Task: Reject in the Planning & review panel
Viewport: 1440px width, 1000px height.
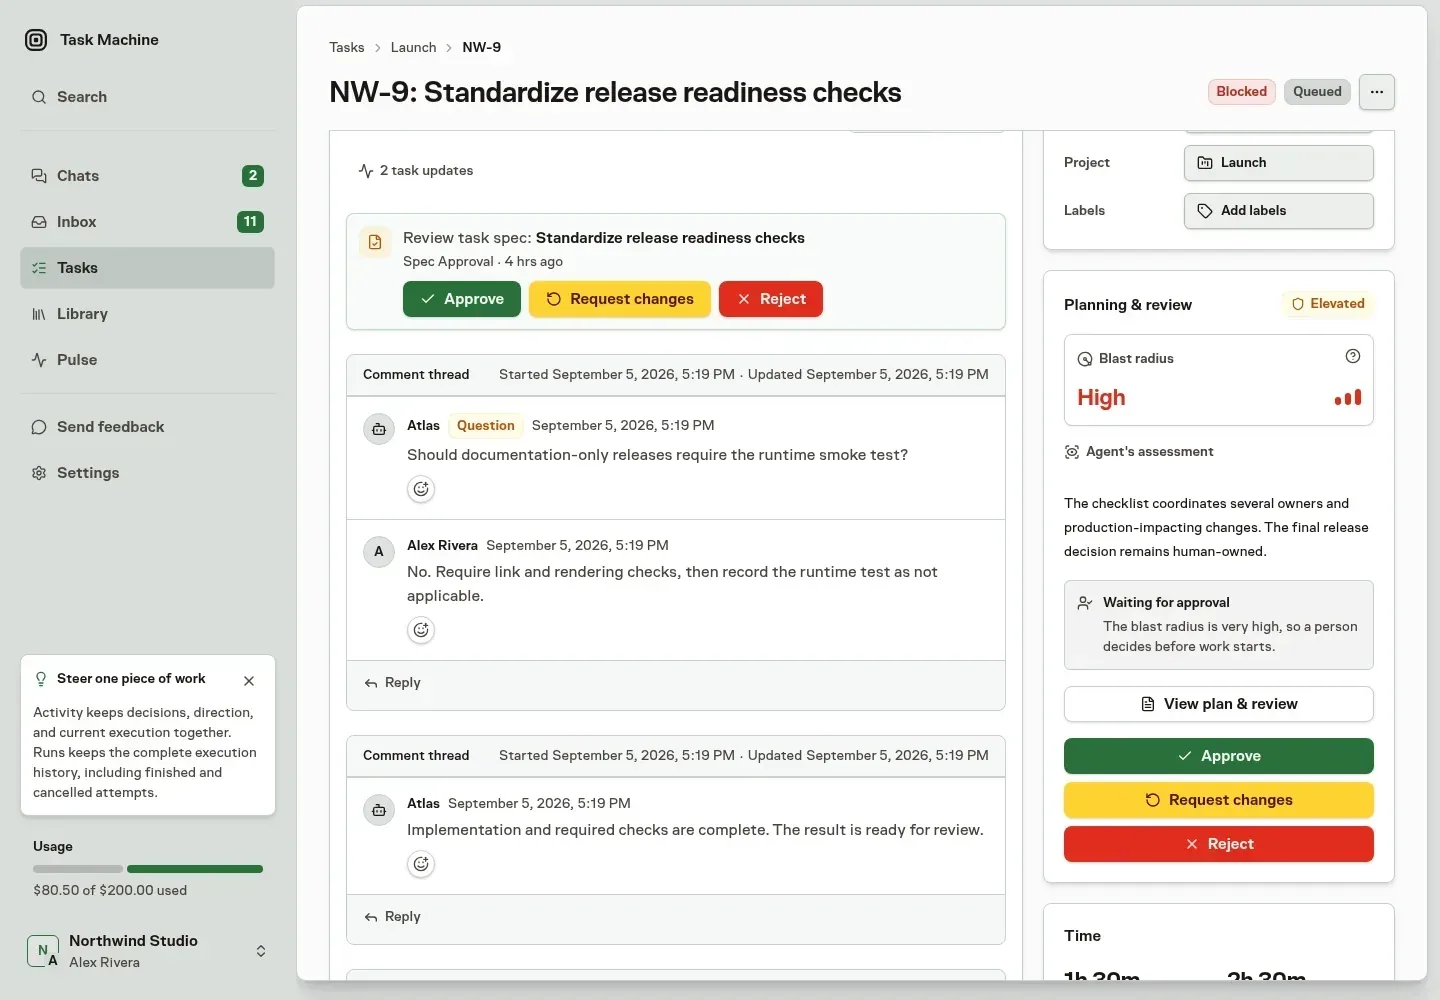Action: pos(1219,844)
